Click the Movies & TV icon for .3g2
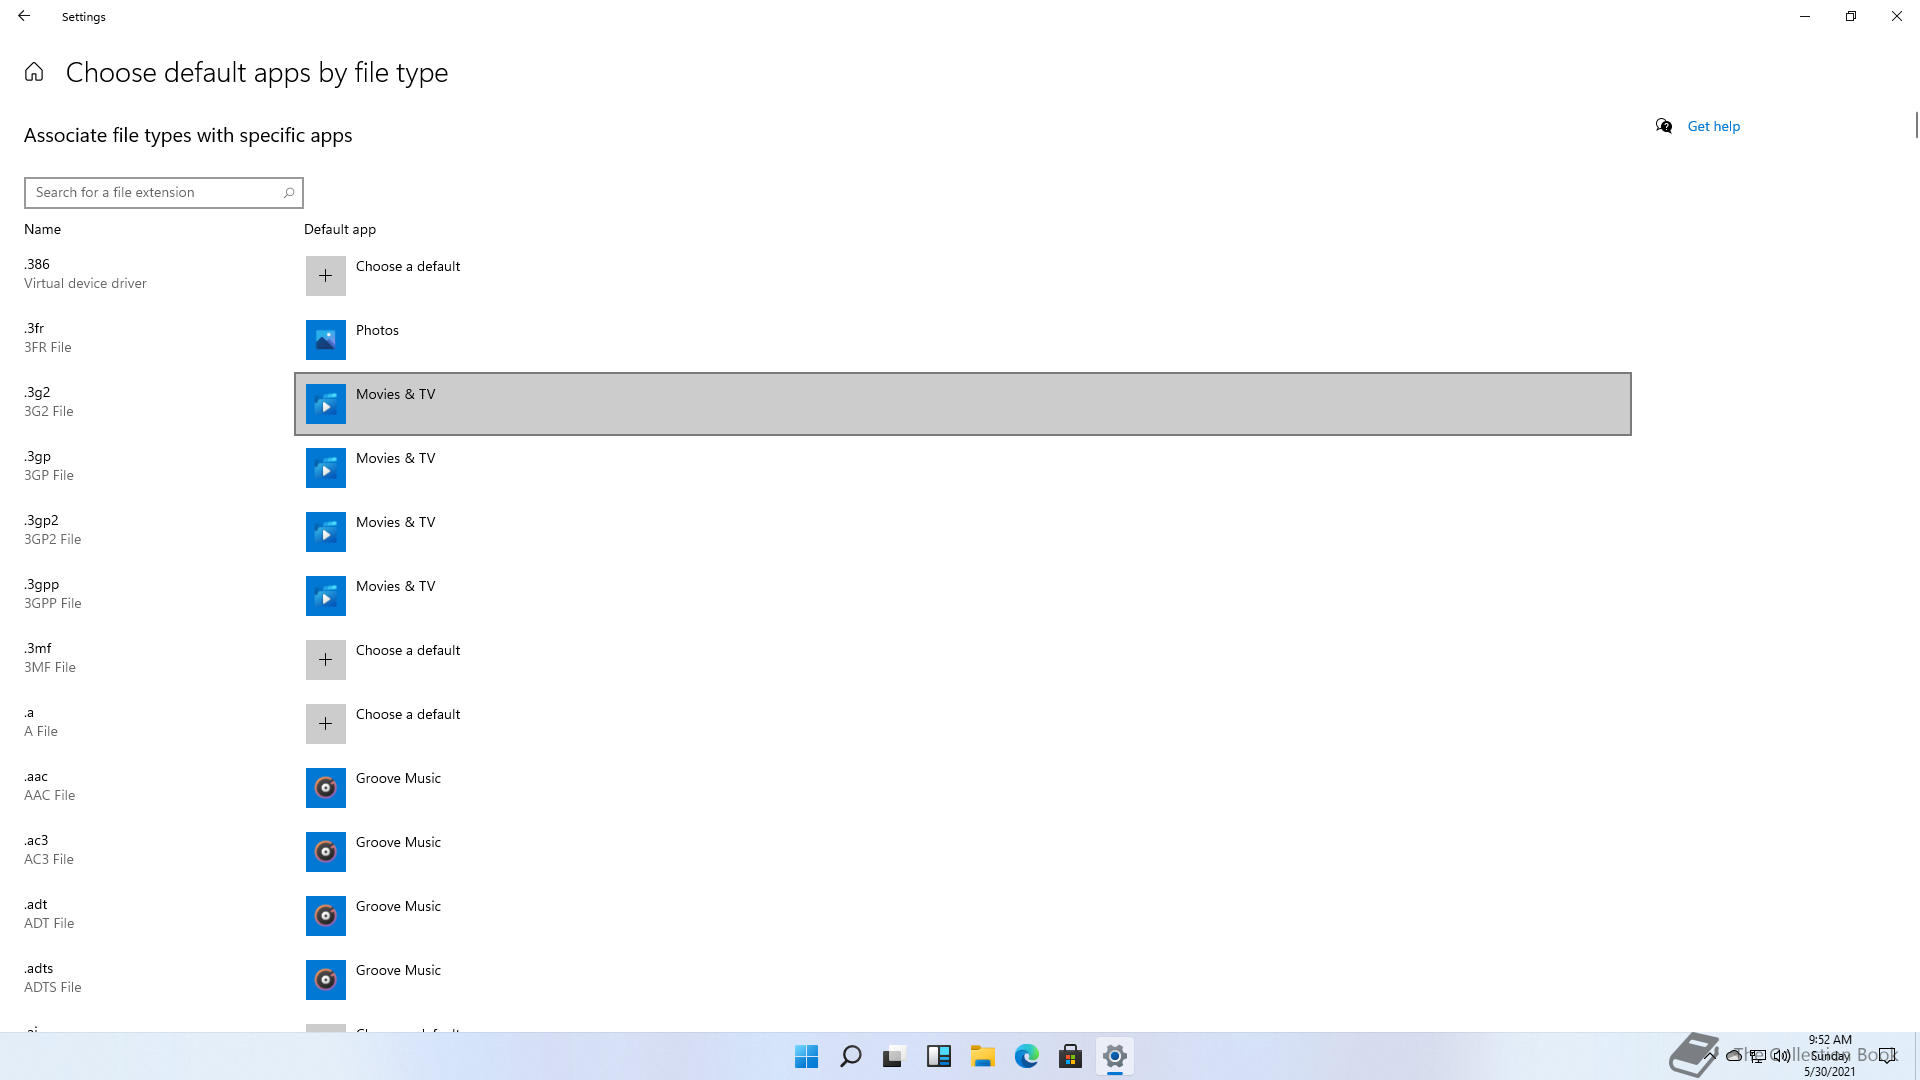 (x=325, y=404)
